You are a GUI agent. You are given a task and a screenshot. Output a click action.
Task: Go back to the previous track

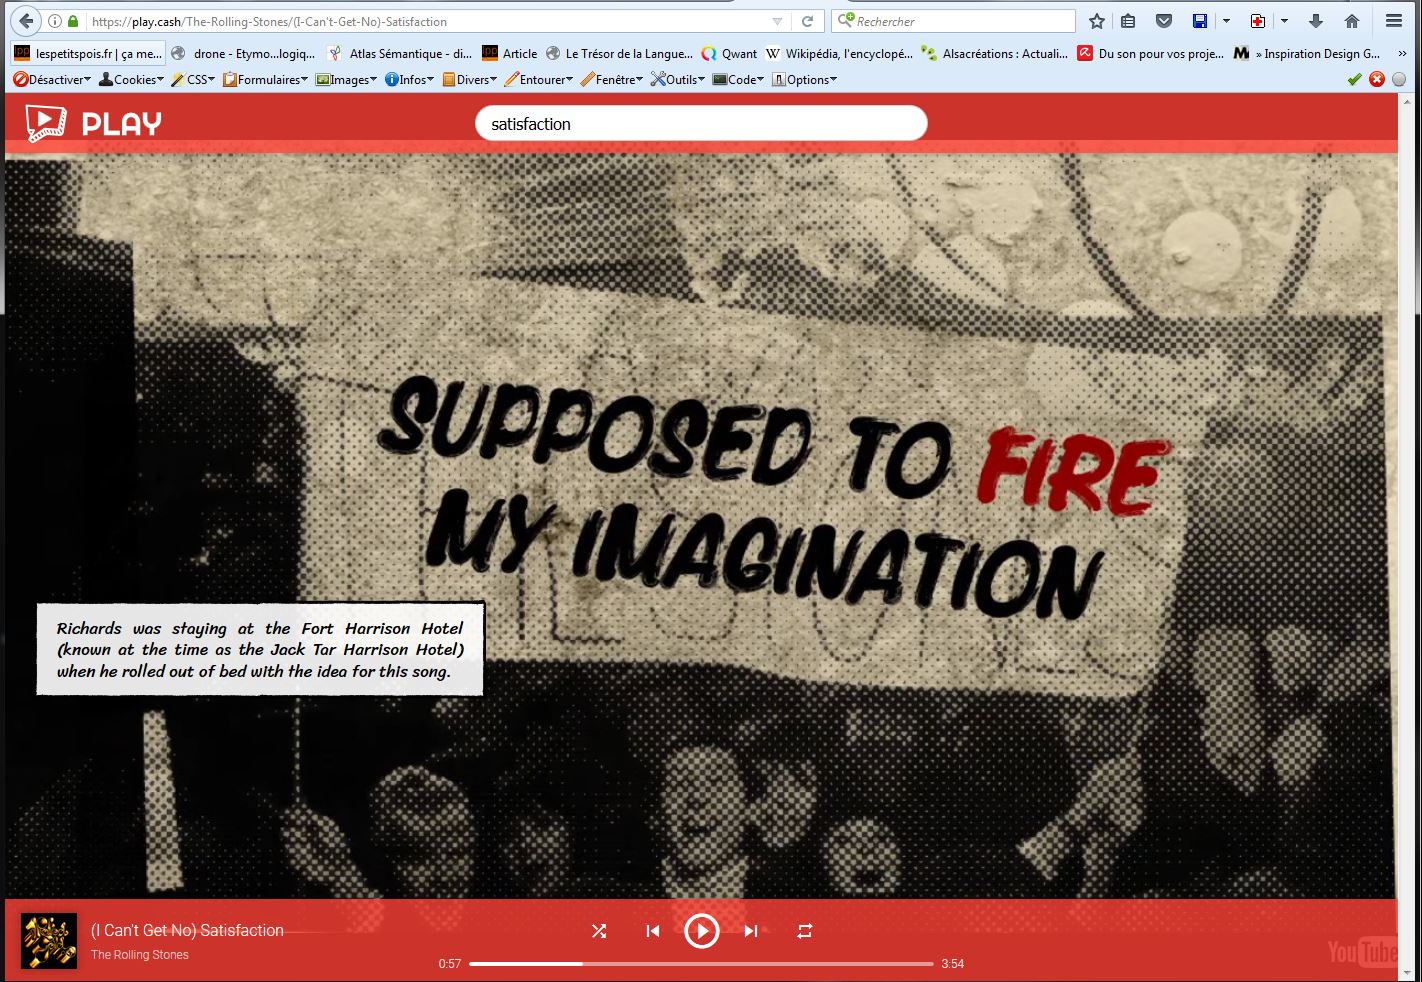click(x=653, y=931)
